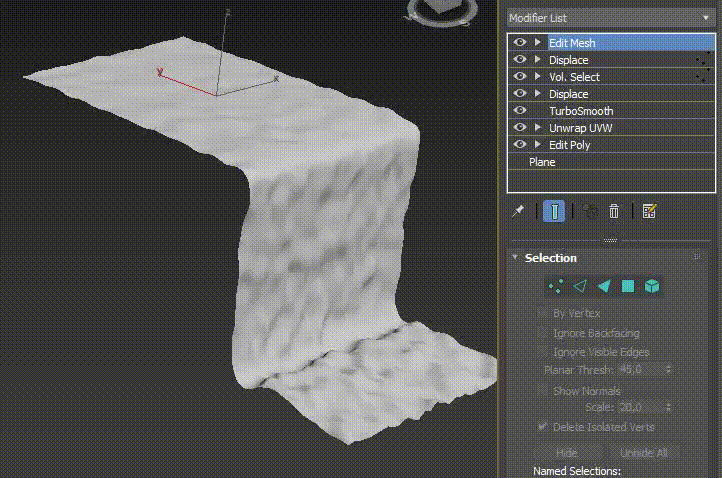Open Configure Modifier Sets icon
Screen dimensions: 722x478
pos(649,211)
